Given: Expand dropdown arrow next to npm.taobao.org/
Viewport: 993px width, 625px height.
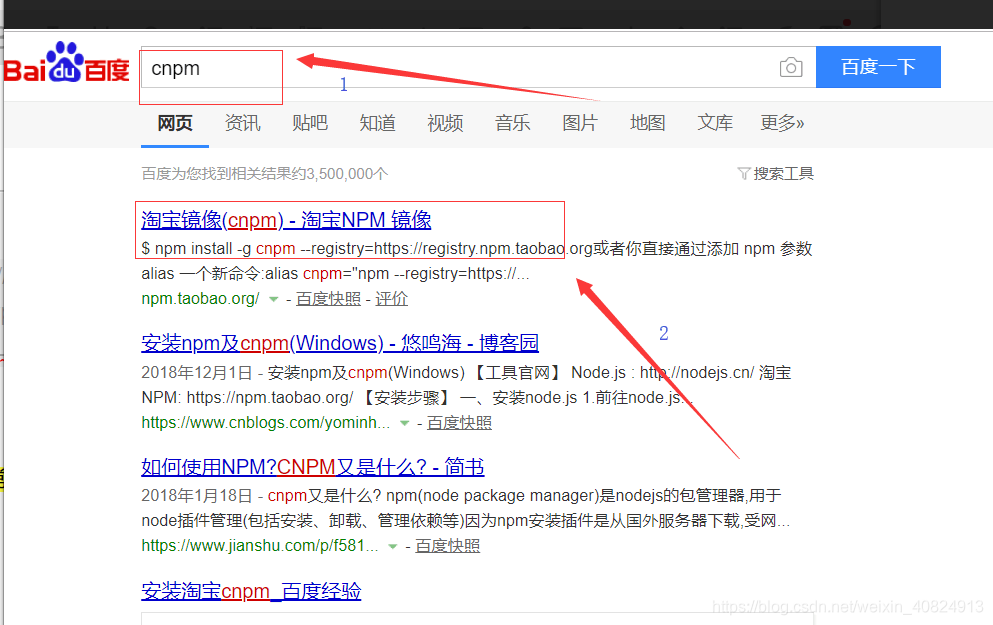Looking at the screenshot, I should 274,299.
